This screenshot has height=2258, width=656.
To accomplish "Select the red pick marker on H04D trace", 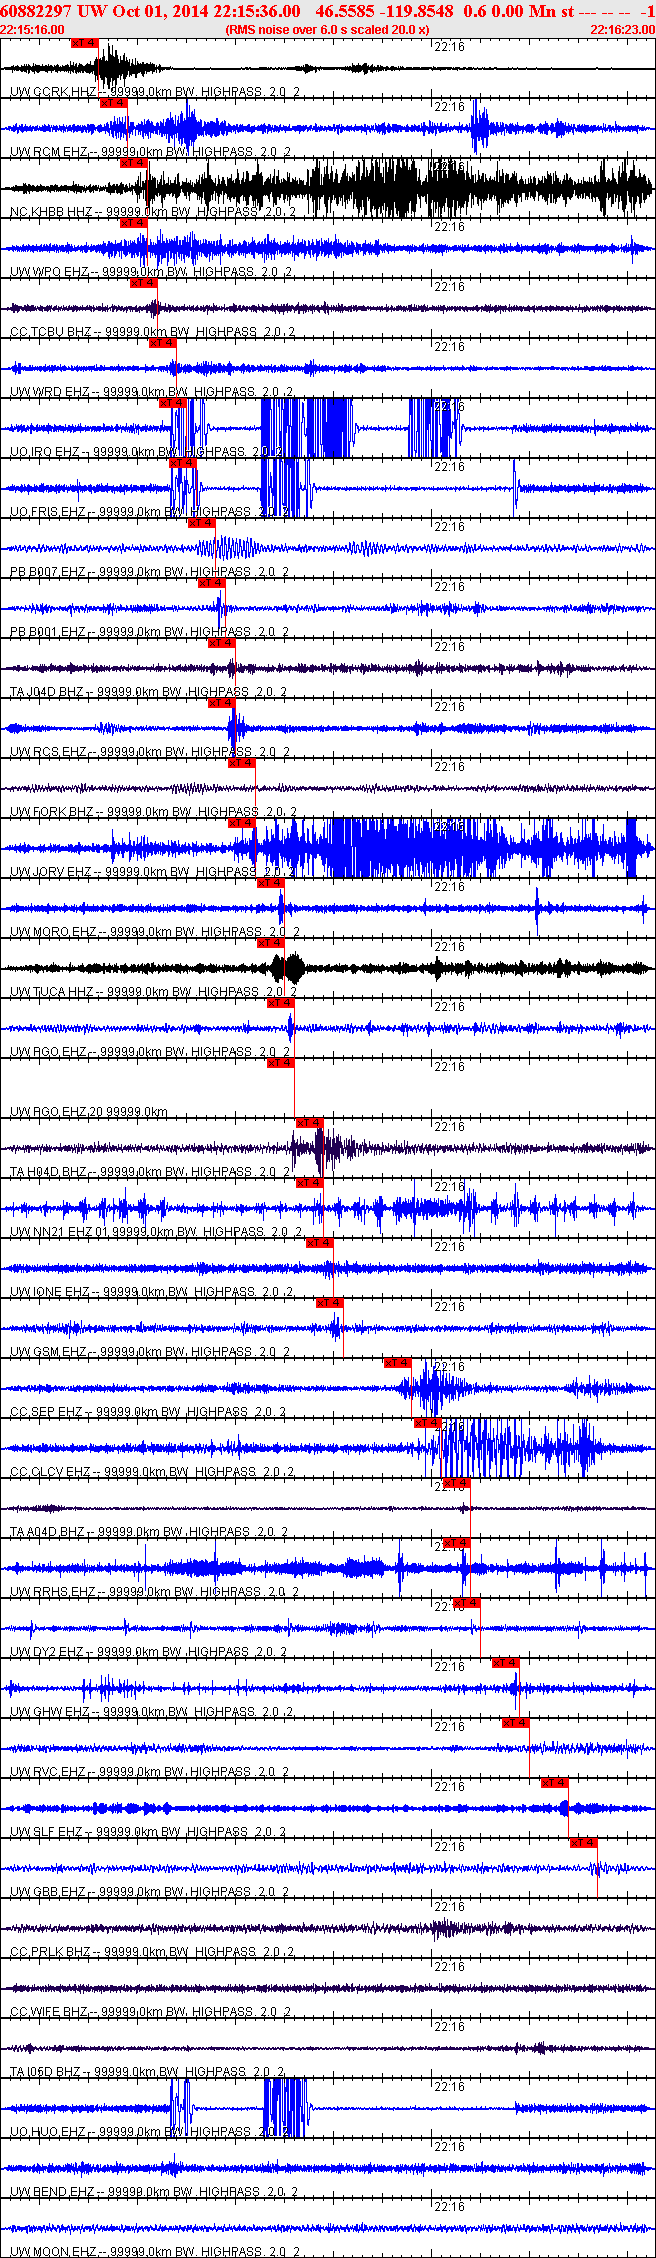I will coord(310,1123).
